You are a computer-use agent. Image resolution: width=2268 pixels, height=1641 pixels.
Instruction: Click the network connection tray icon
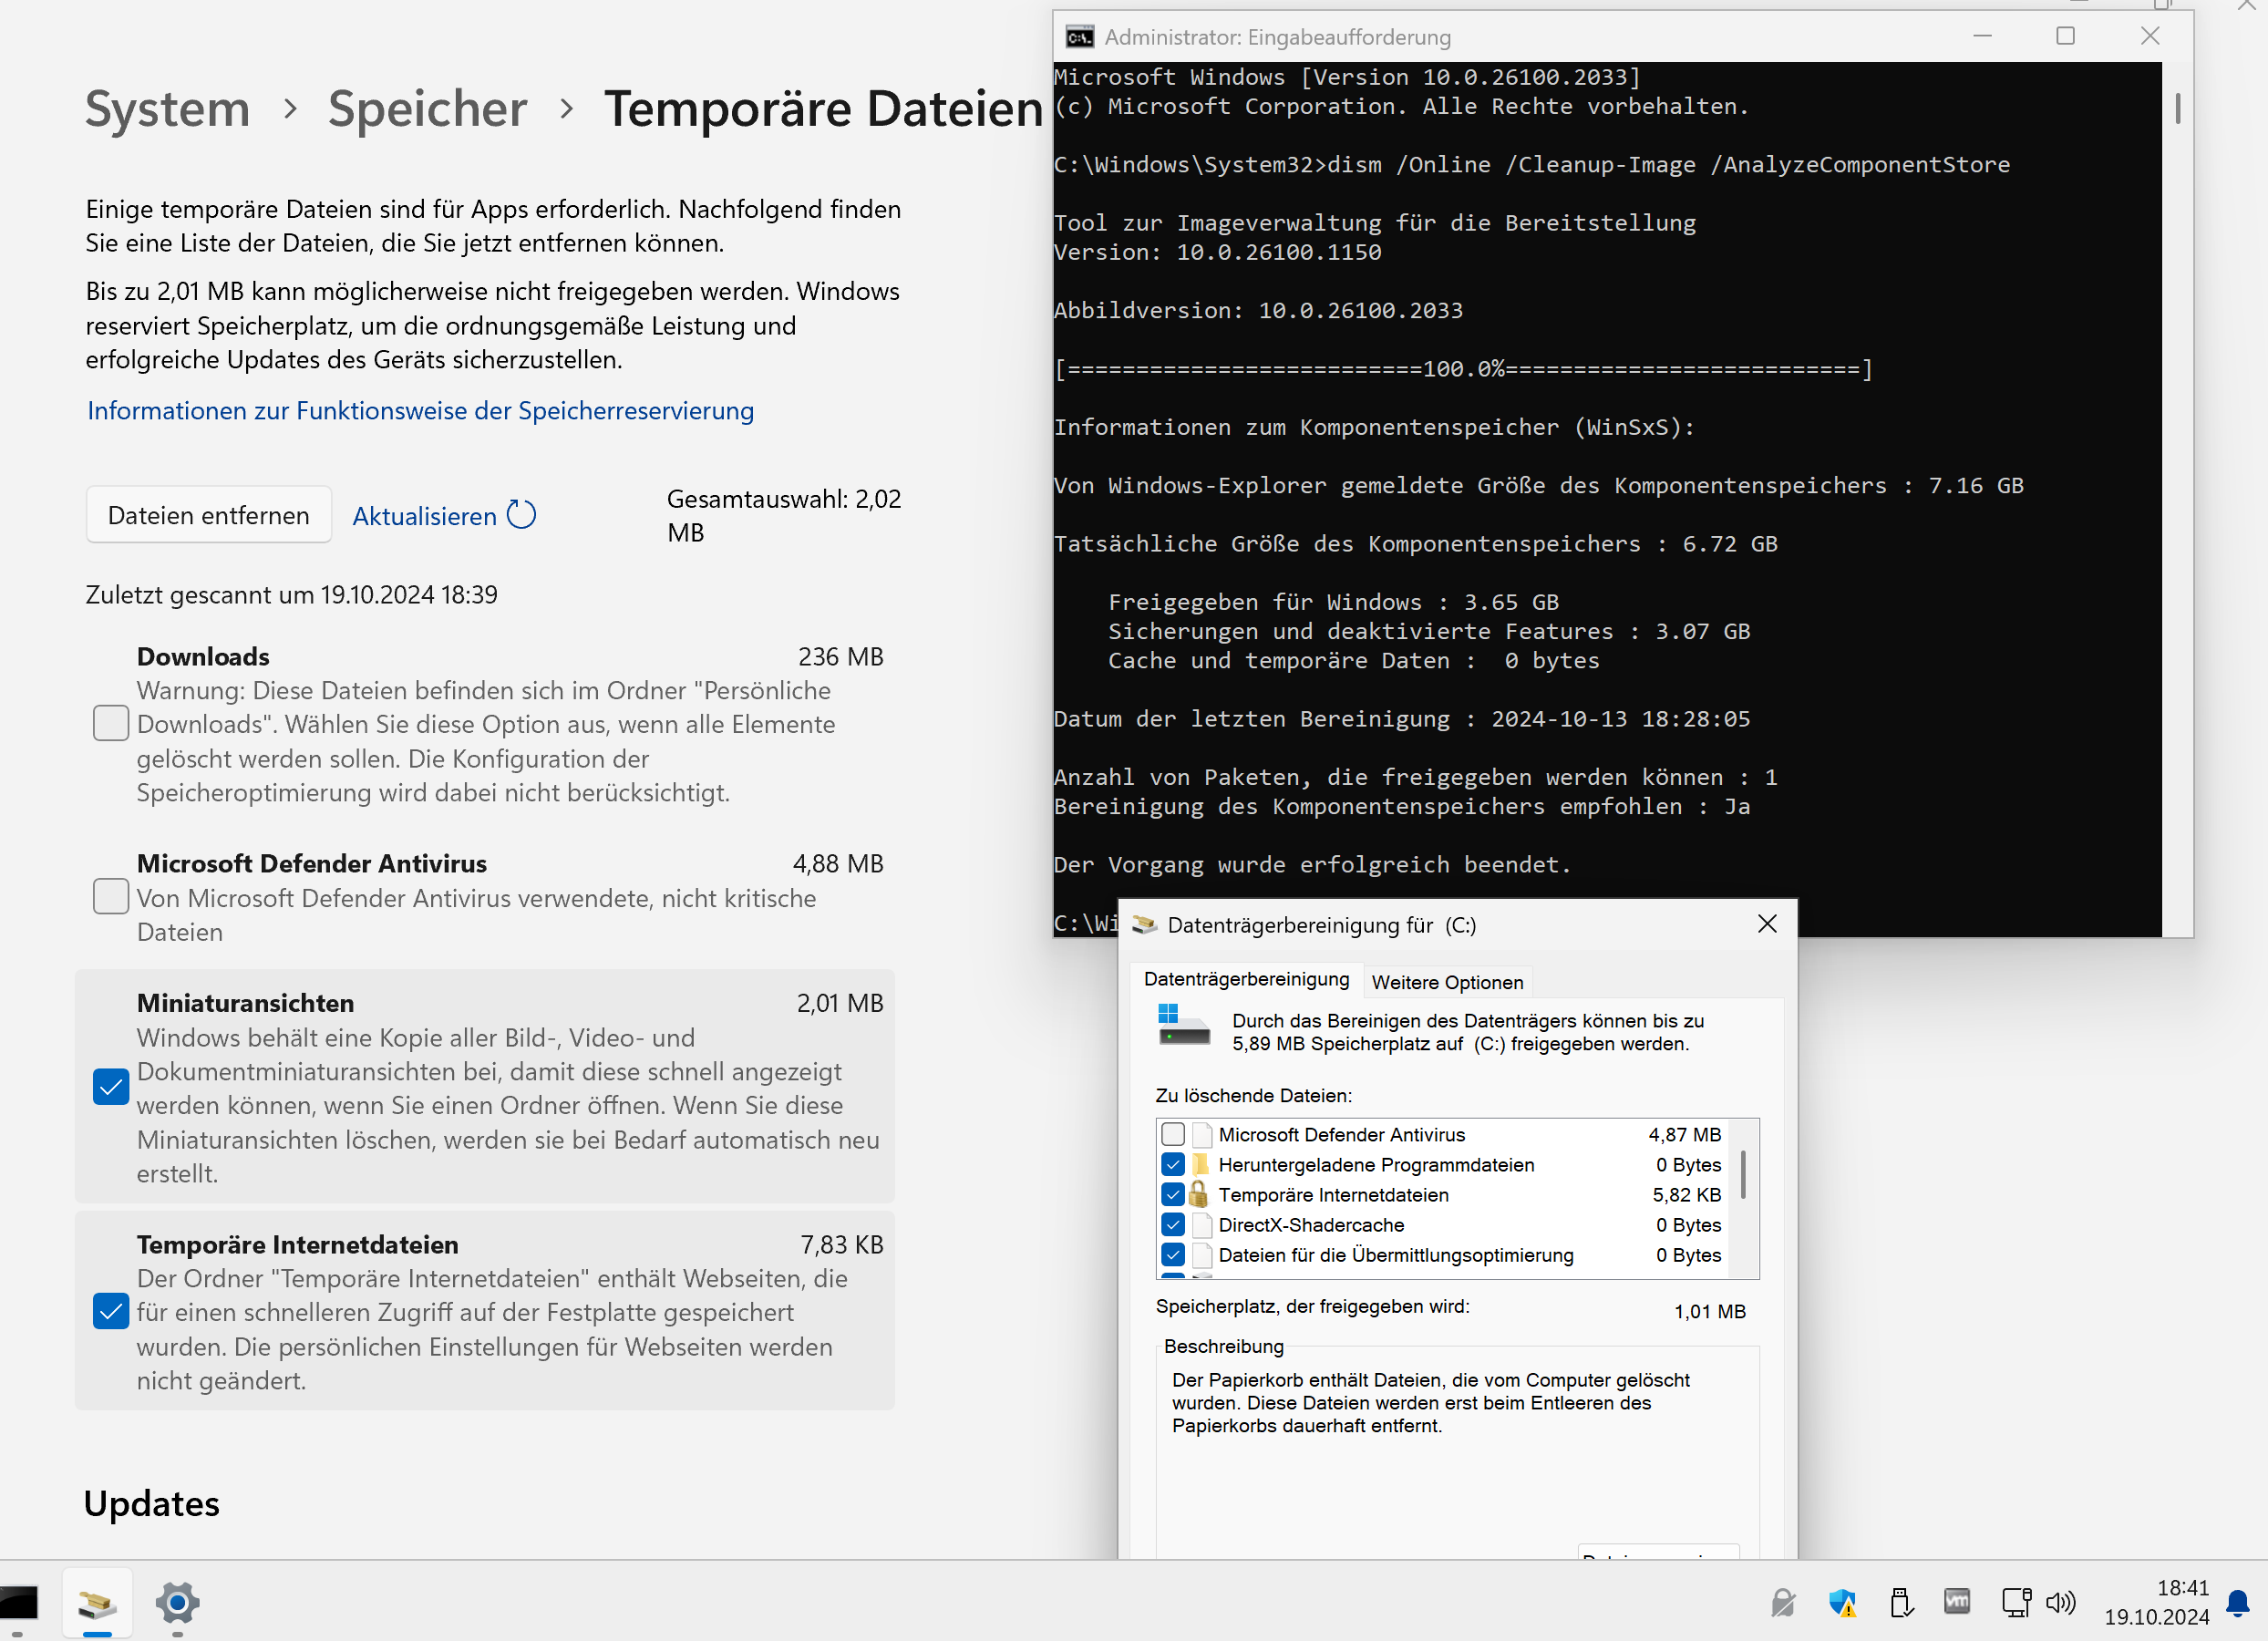(x=2016, y=1602)
